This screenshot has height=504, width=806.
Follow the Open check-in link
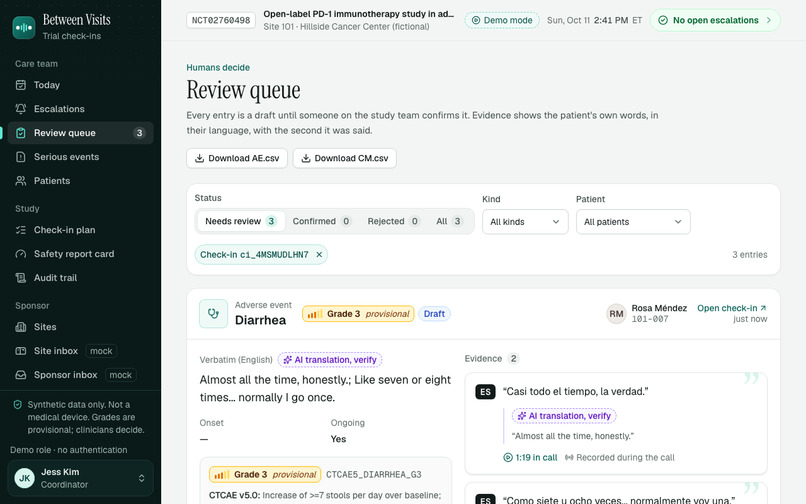click(x=731, y=308)
